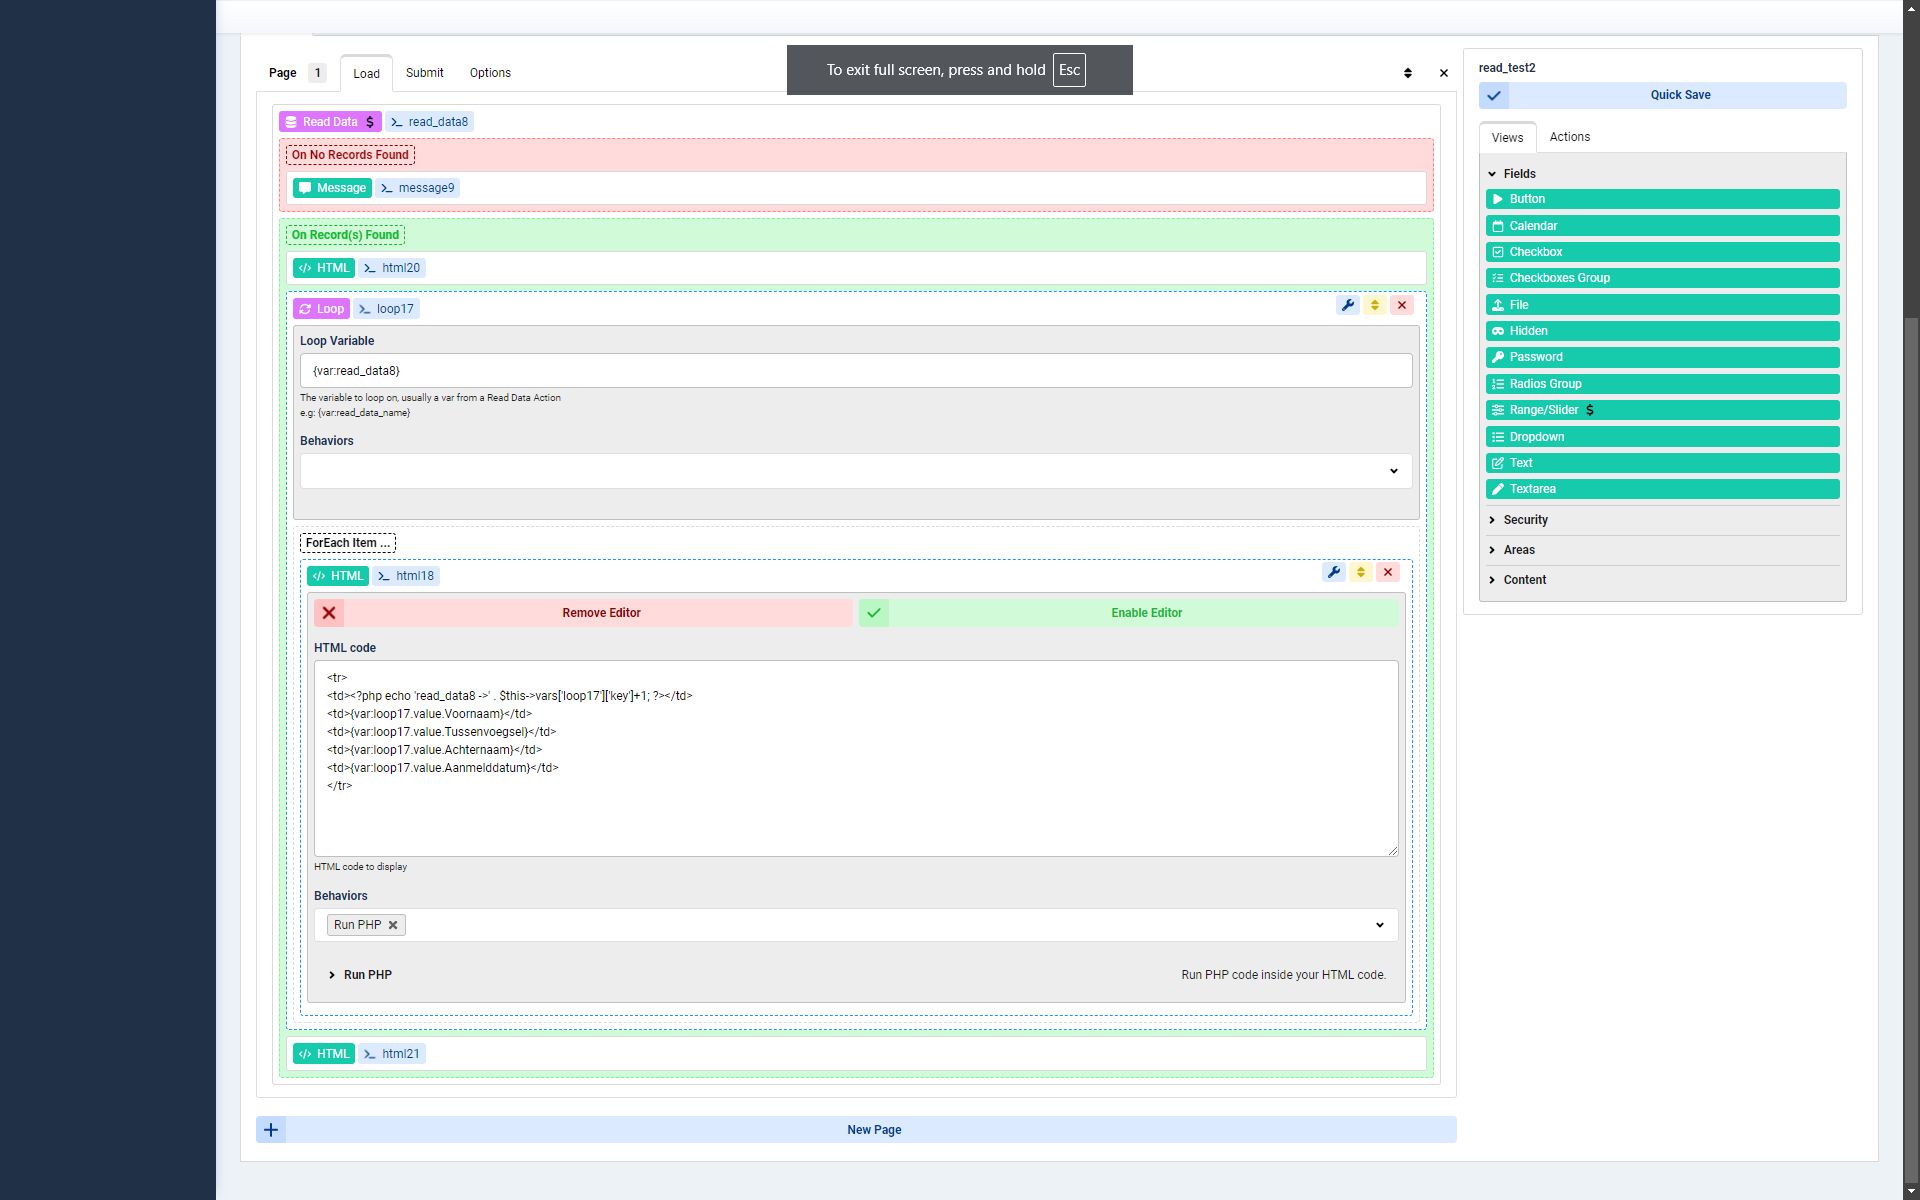Switch to the Submit tab
Screen dimensions: 1920x1200
(x=424, y=73)
